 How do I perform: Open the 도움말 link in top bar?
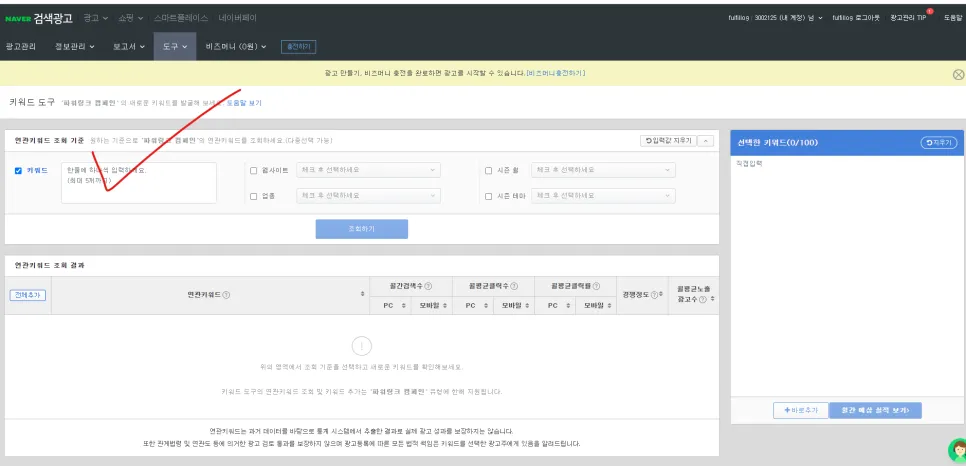coord(953,18)
